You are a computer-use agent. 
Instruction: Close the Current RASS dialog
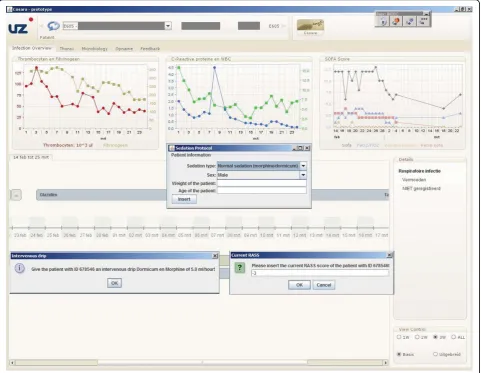point(389,255)
